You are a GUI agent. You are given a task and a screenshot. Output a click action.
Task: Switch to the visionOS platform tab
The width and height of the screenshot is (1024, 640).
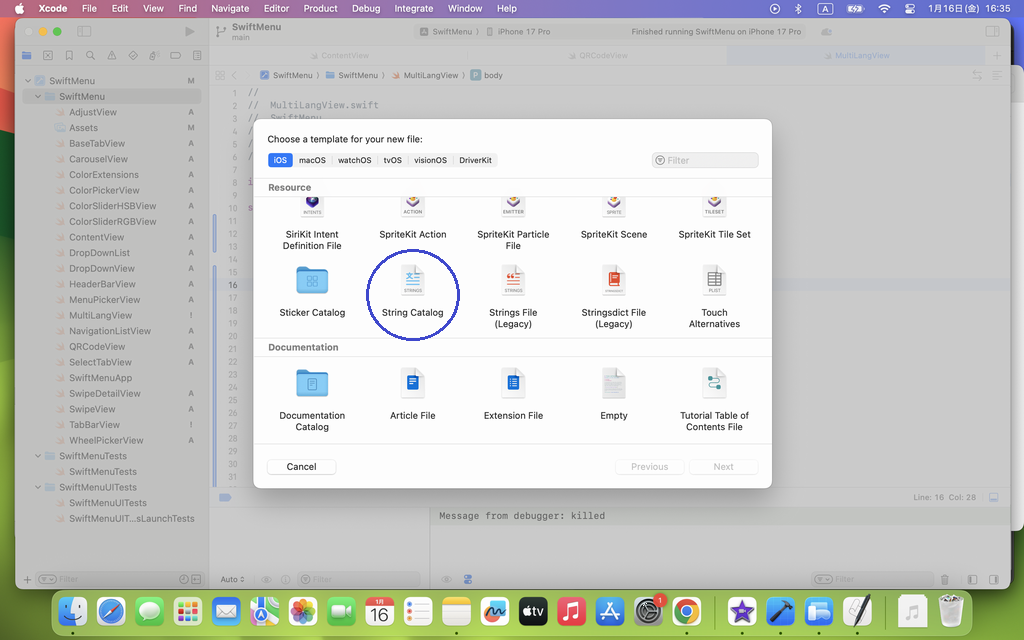tap(430, 160)
